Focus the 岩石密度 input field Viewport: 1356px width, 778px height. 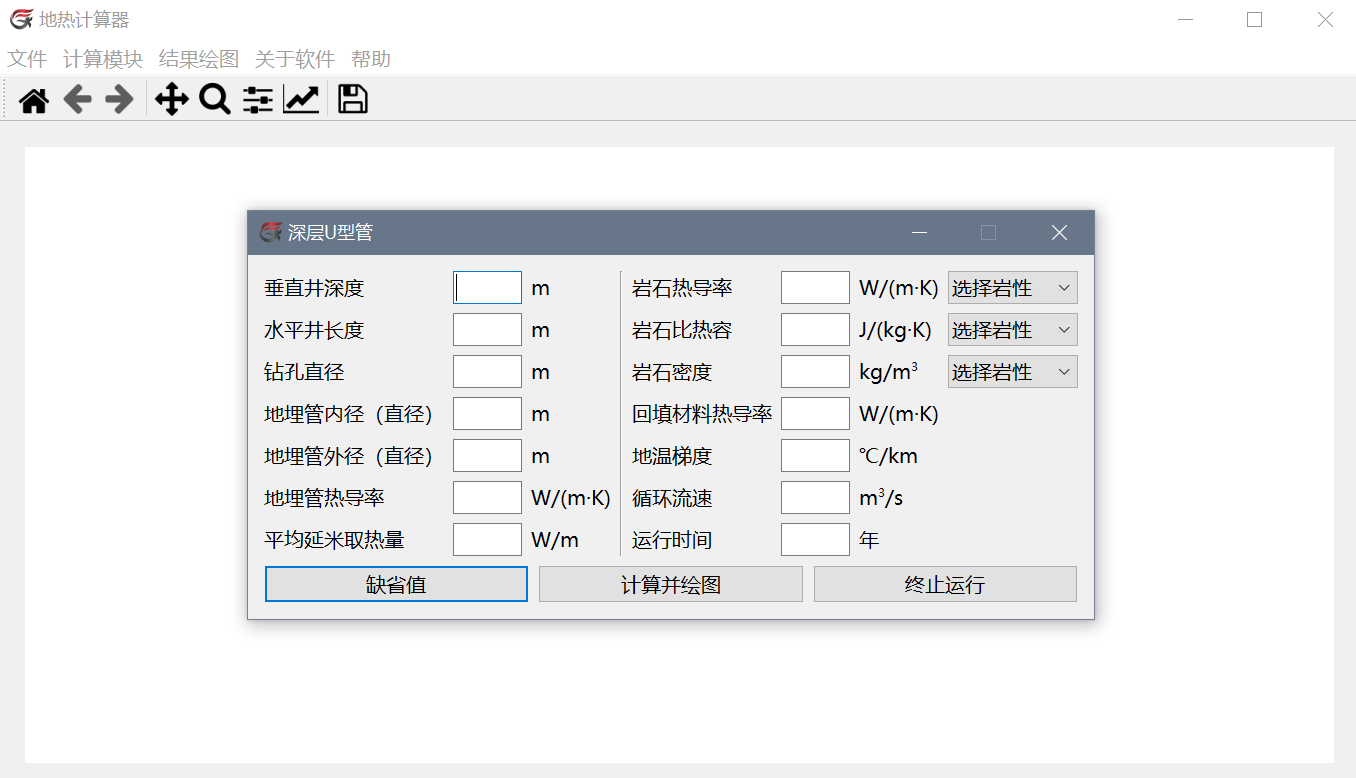[815, 372]
